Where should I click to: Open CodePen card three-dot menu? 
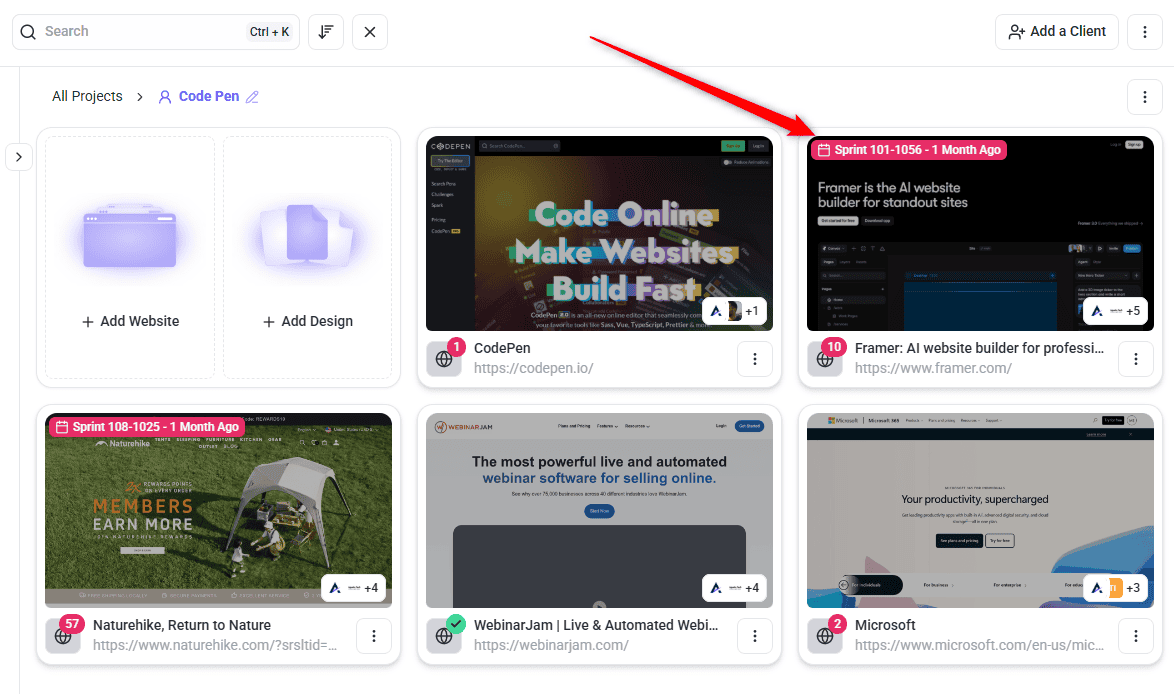[x=755, y=359]
